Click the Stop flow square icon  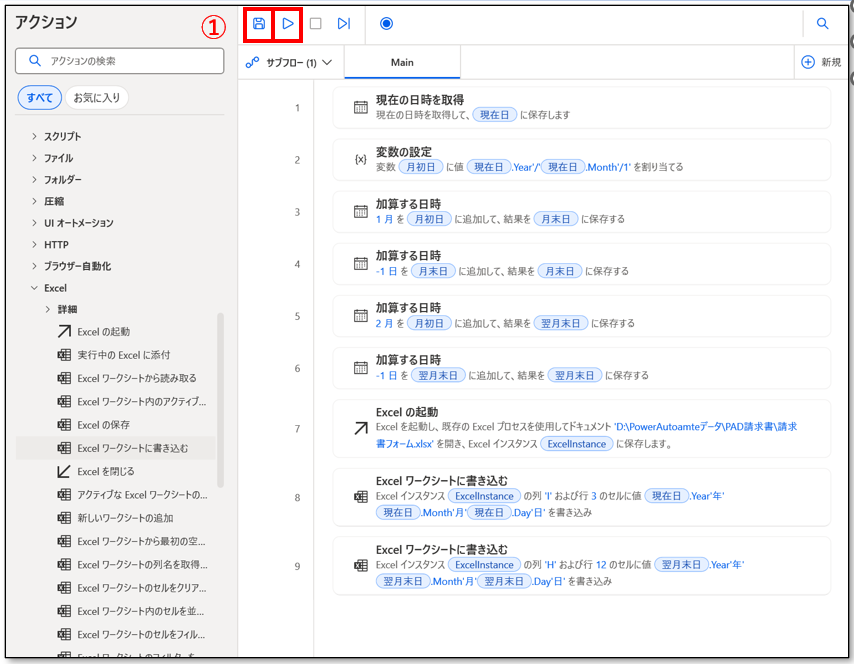(316, 23)
